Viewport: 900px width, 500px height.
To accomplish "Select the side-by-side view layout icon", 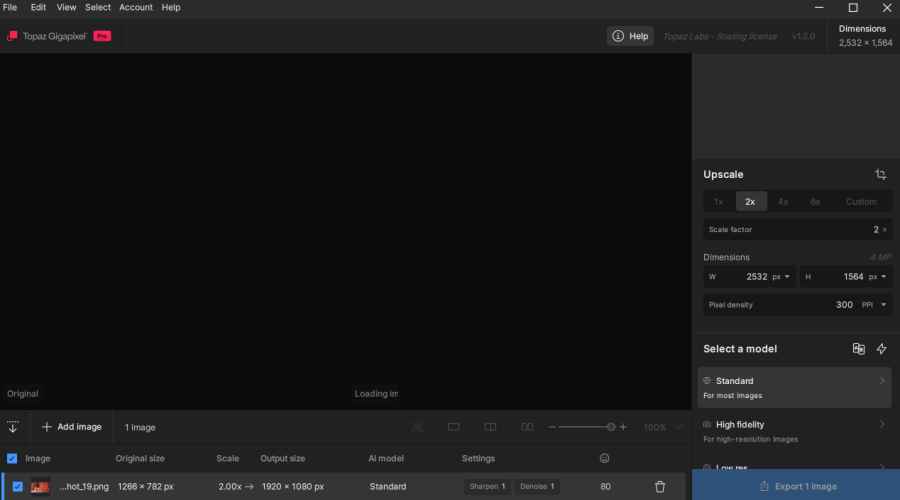I will click(527, 427).
